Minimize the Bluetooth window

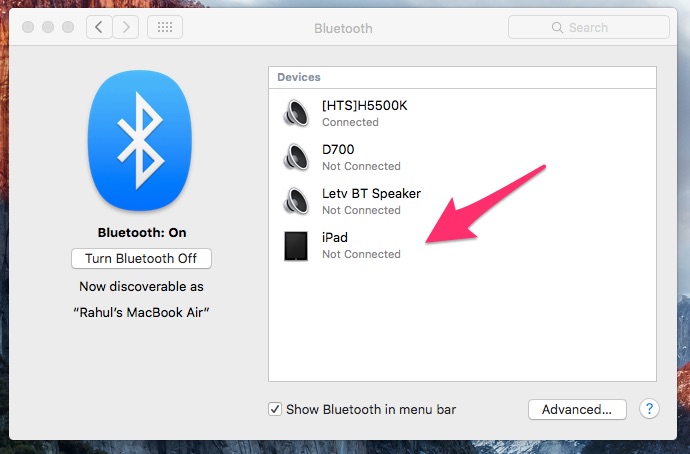pyautogui.click(x=48, y=27)
